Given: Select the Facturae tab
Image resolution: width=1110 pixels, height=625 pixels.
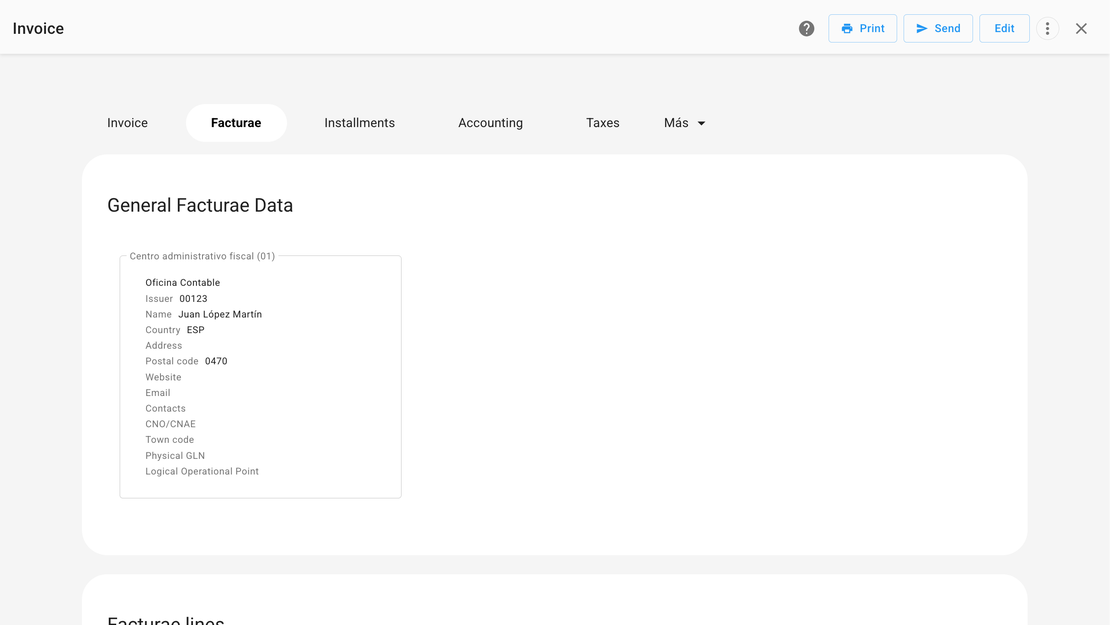Looking at the screenshot, I should click(x=236, y=123).
